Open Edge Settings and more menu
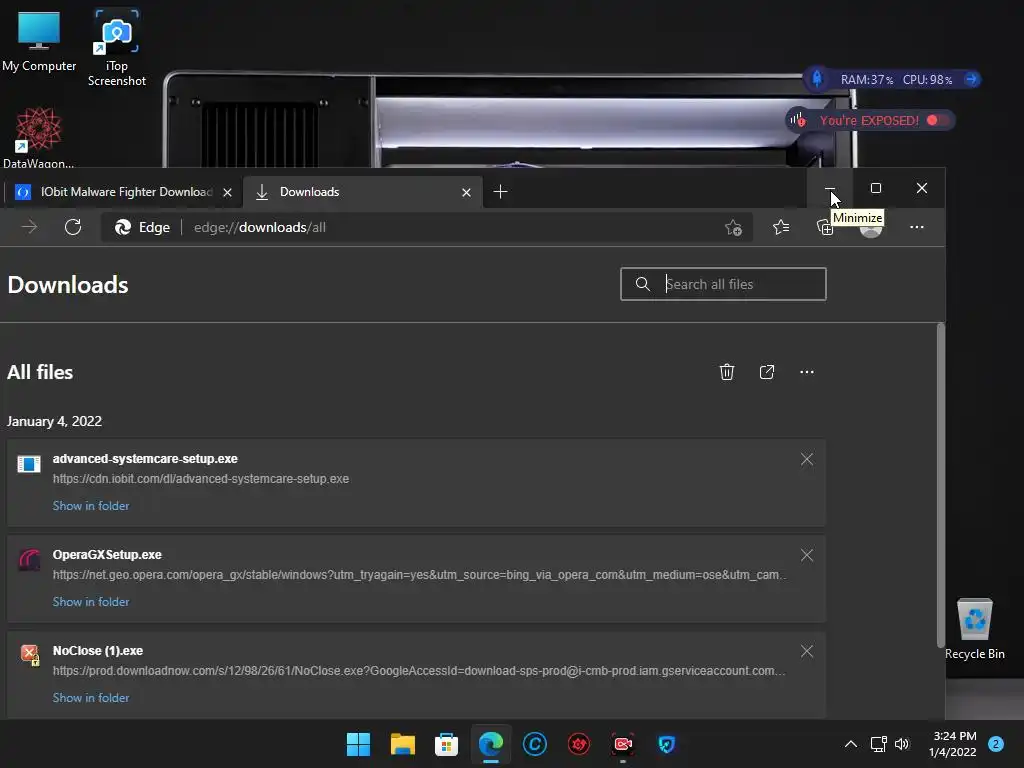Screen dimensions: 1024x768 tap(917, 227)
